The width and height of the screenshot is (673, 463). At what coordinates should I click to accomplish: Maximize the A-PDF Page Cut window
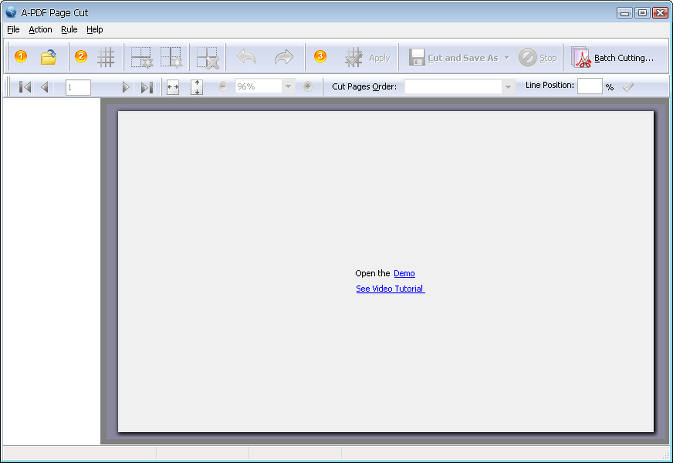tap(642, 13)
